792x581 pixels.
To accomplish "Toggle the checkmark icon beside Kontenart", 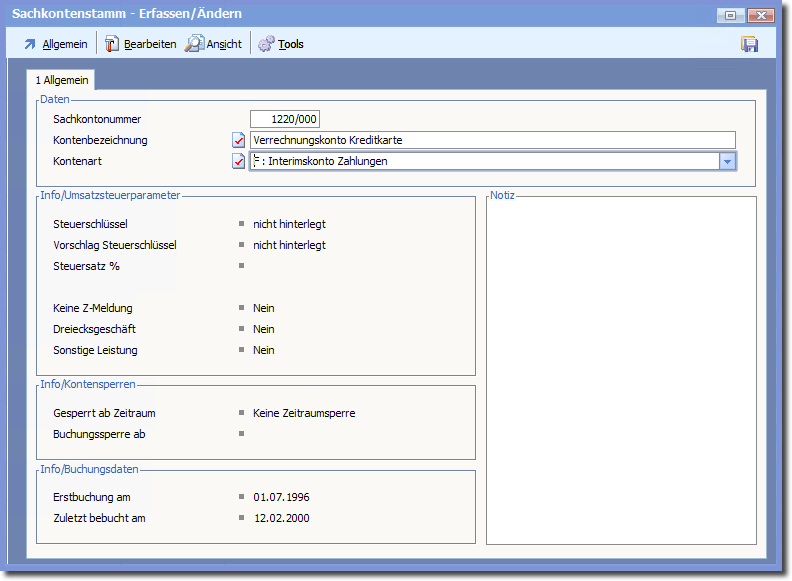I will tap(238, 161).
